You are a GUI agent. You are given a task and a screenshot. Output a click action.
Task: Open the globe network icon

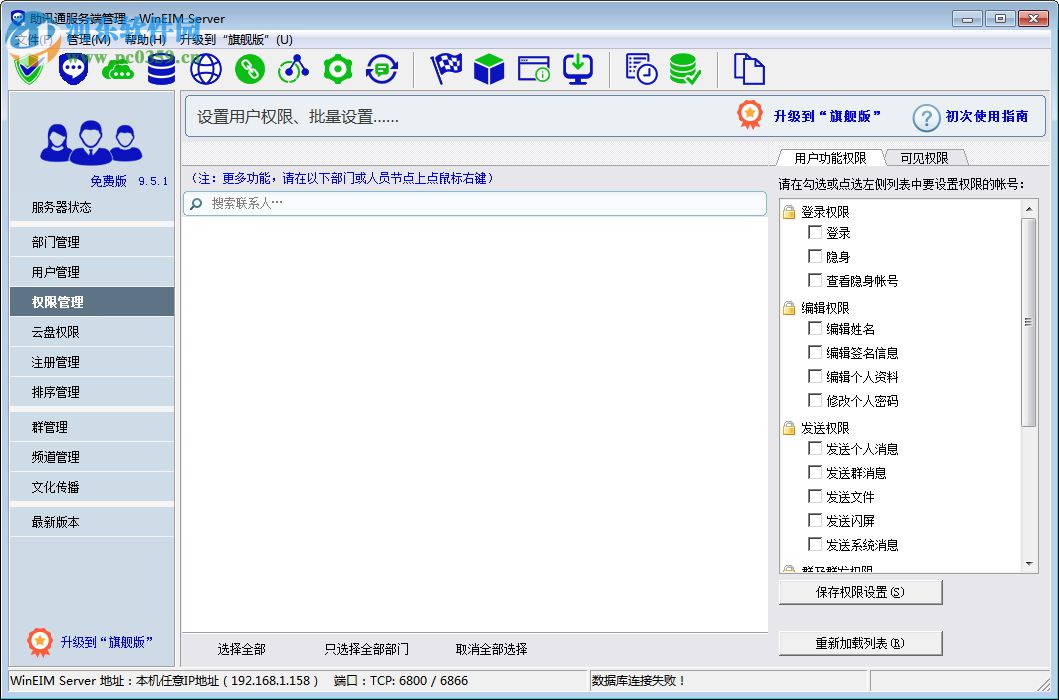pos(205,69)
